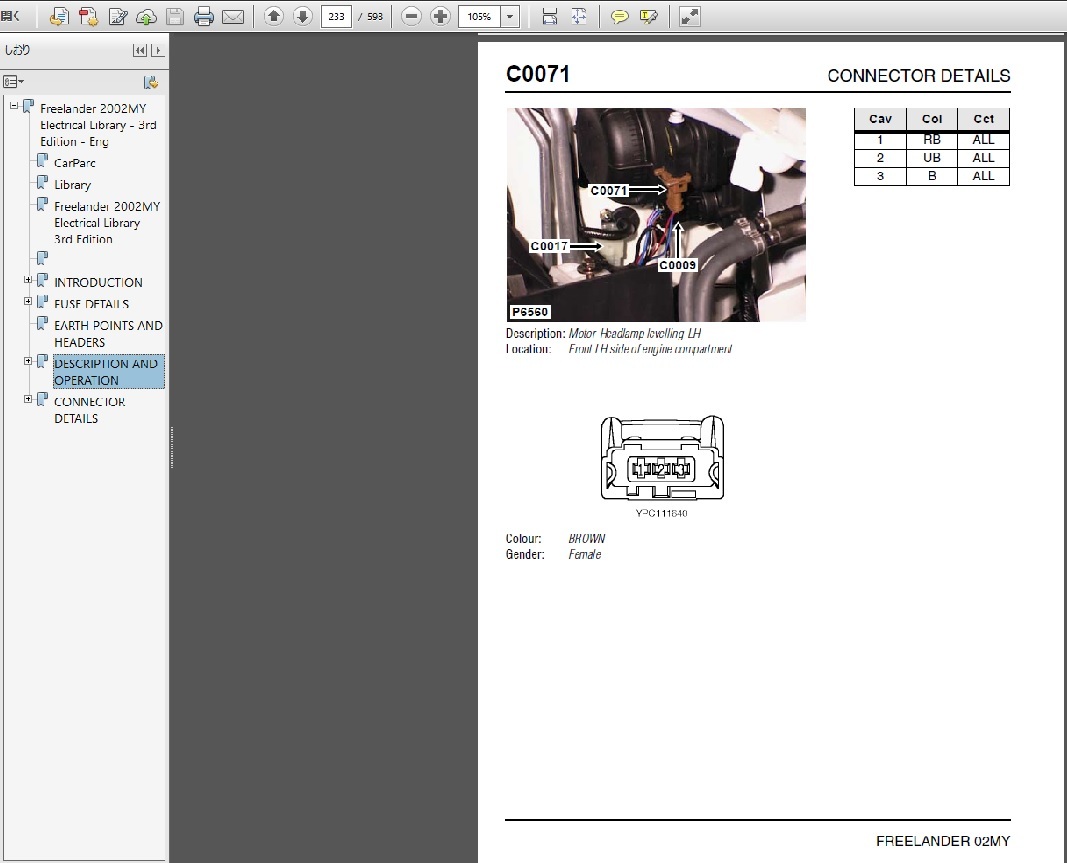Open the INTRODUCTION bookmark

(98, 282)
